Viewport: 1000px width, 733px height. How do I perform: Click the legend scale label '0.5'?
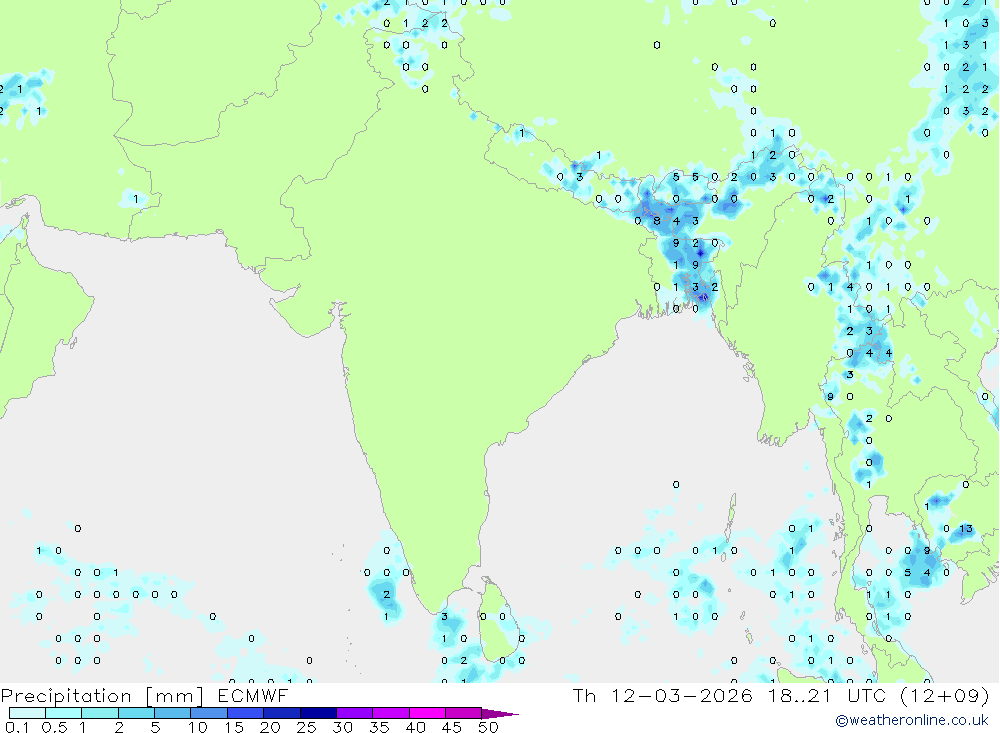tap(54, 727)
